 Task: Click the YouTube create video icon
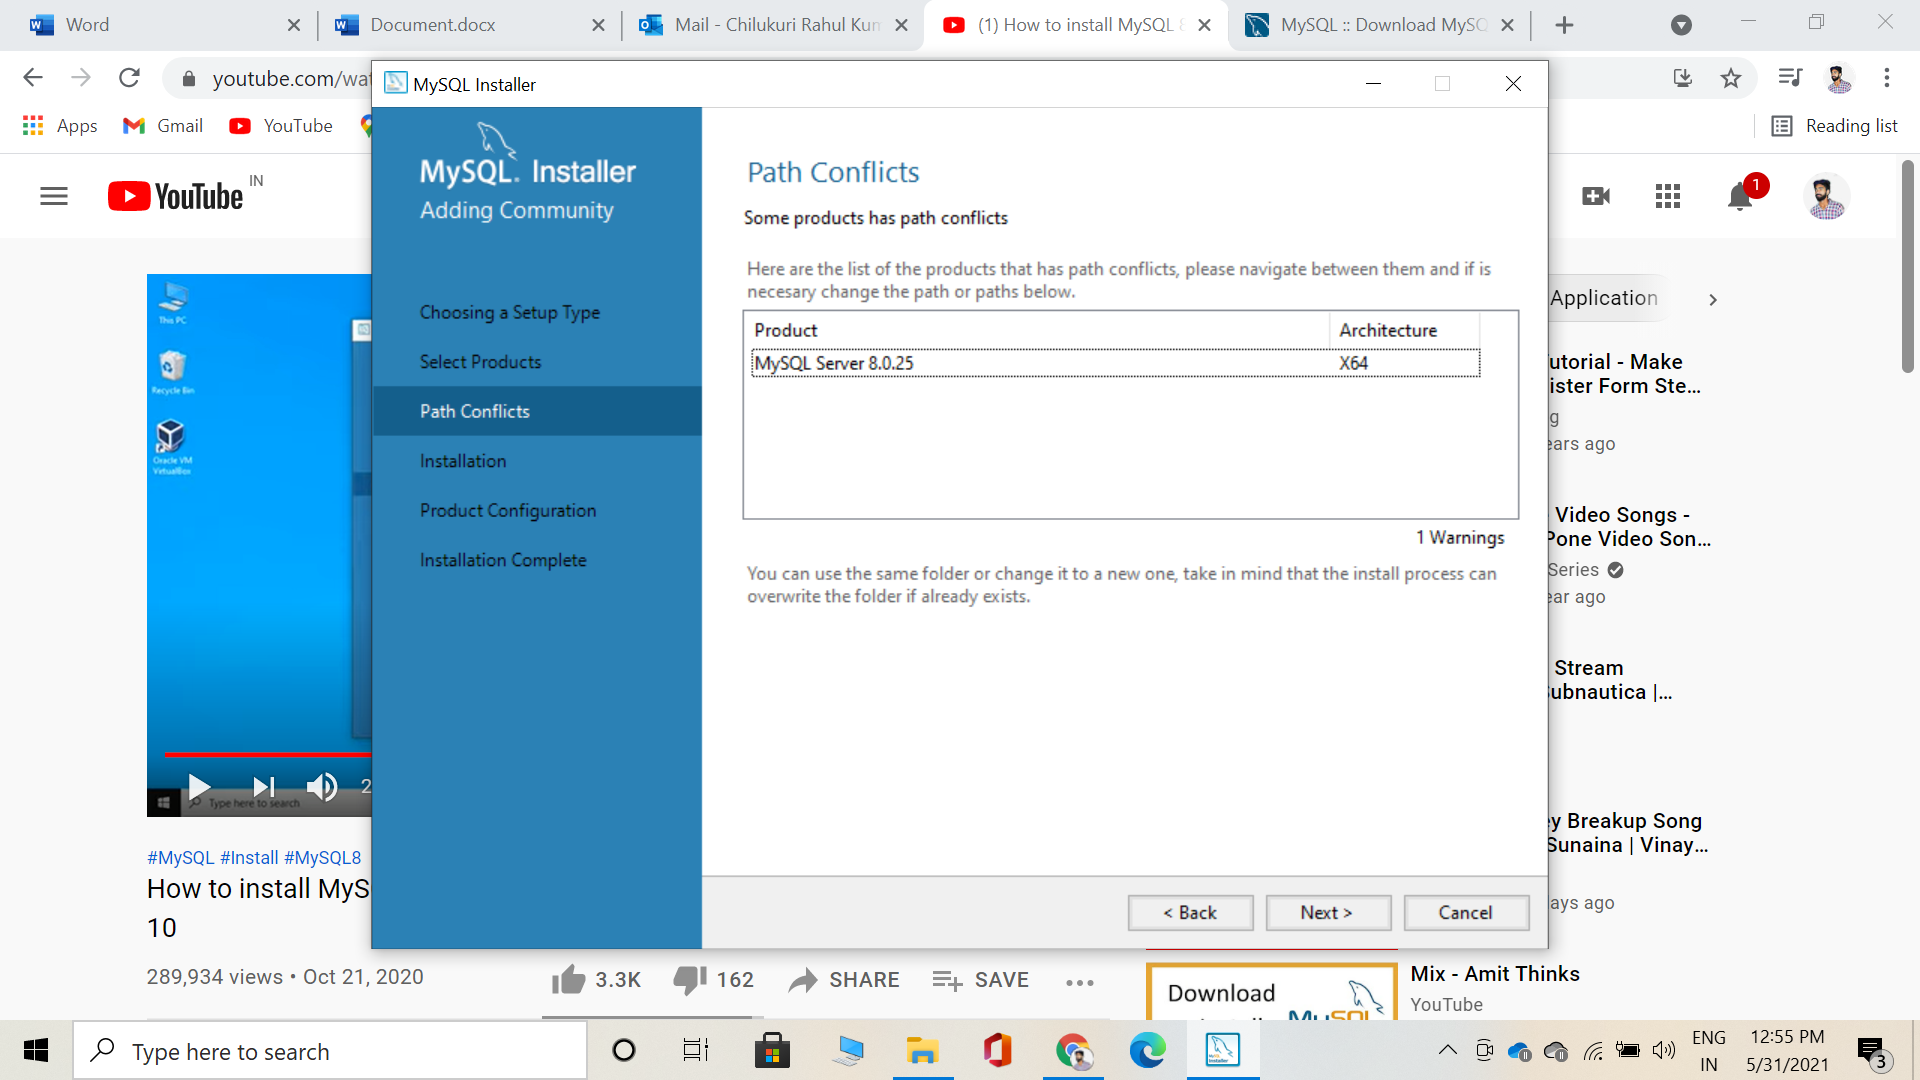1597,196
